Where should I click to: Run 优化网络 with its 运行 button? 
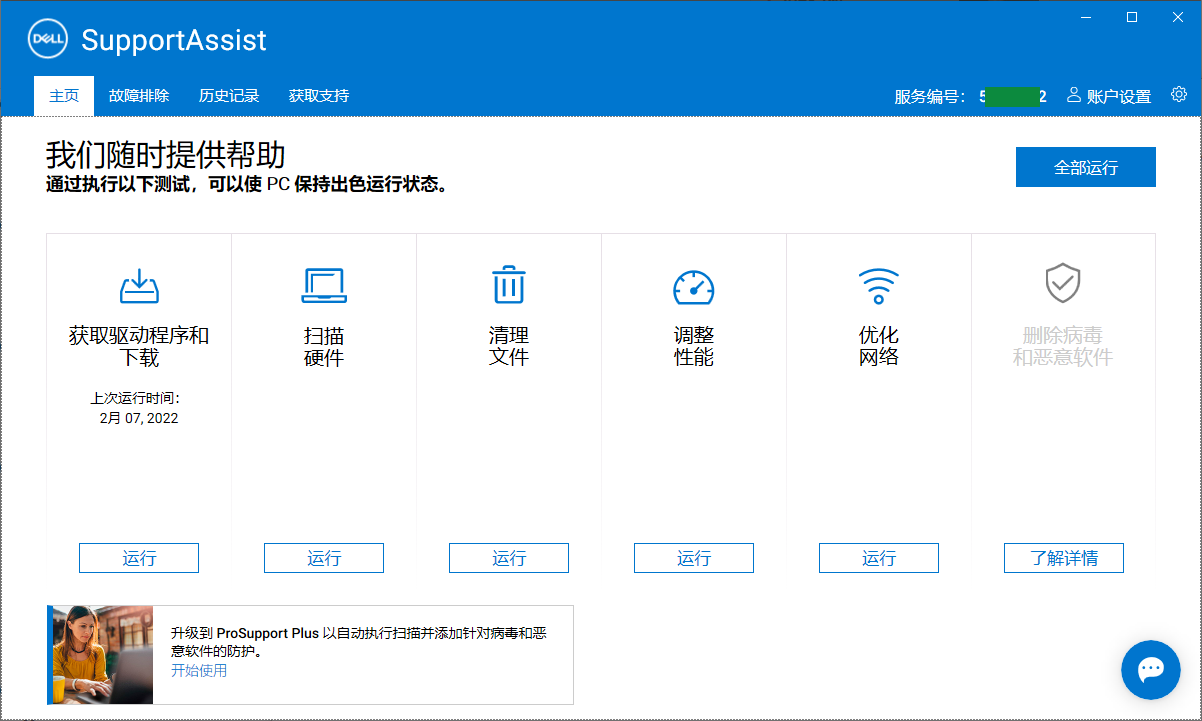(879, 558)
